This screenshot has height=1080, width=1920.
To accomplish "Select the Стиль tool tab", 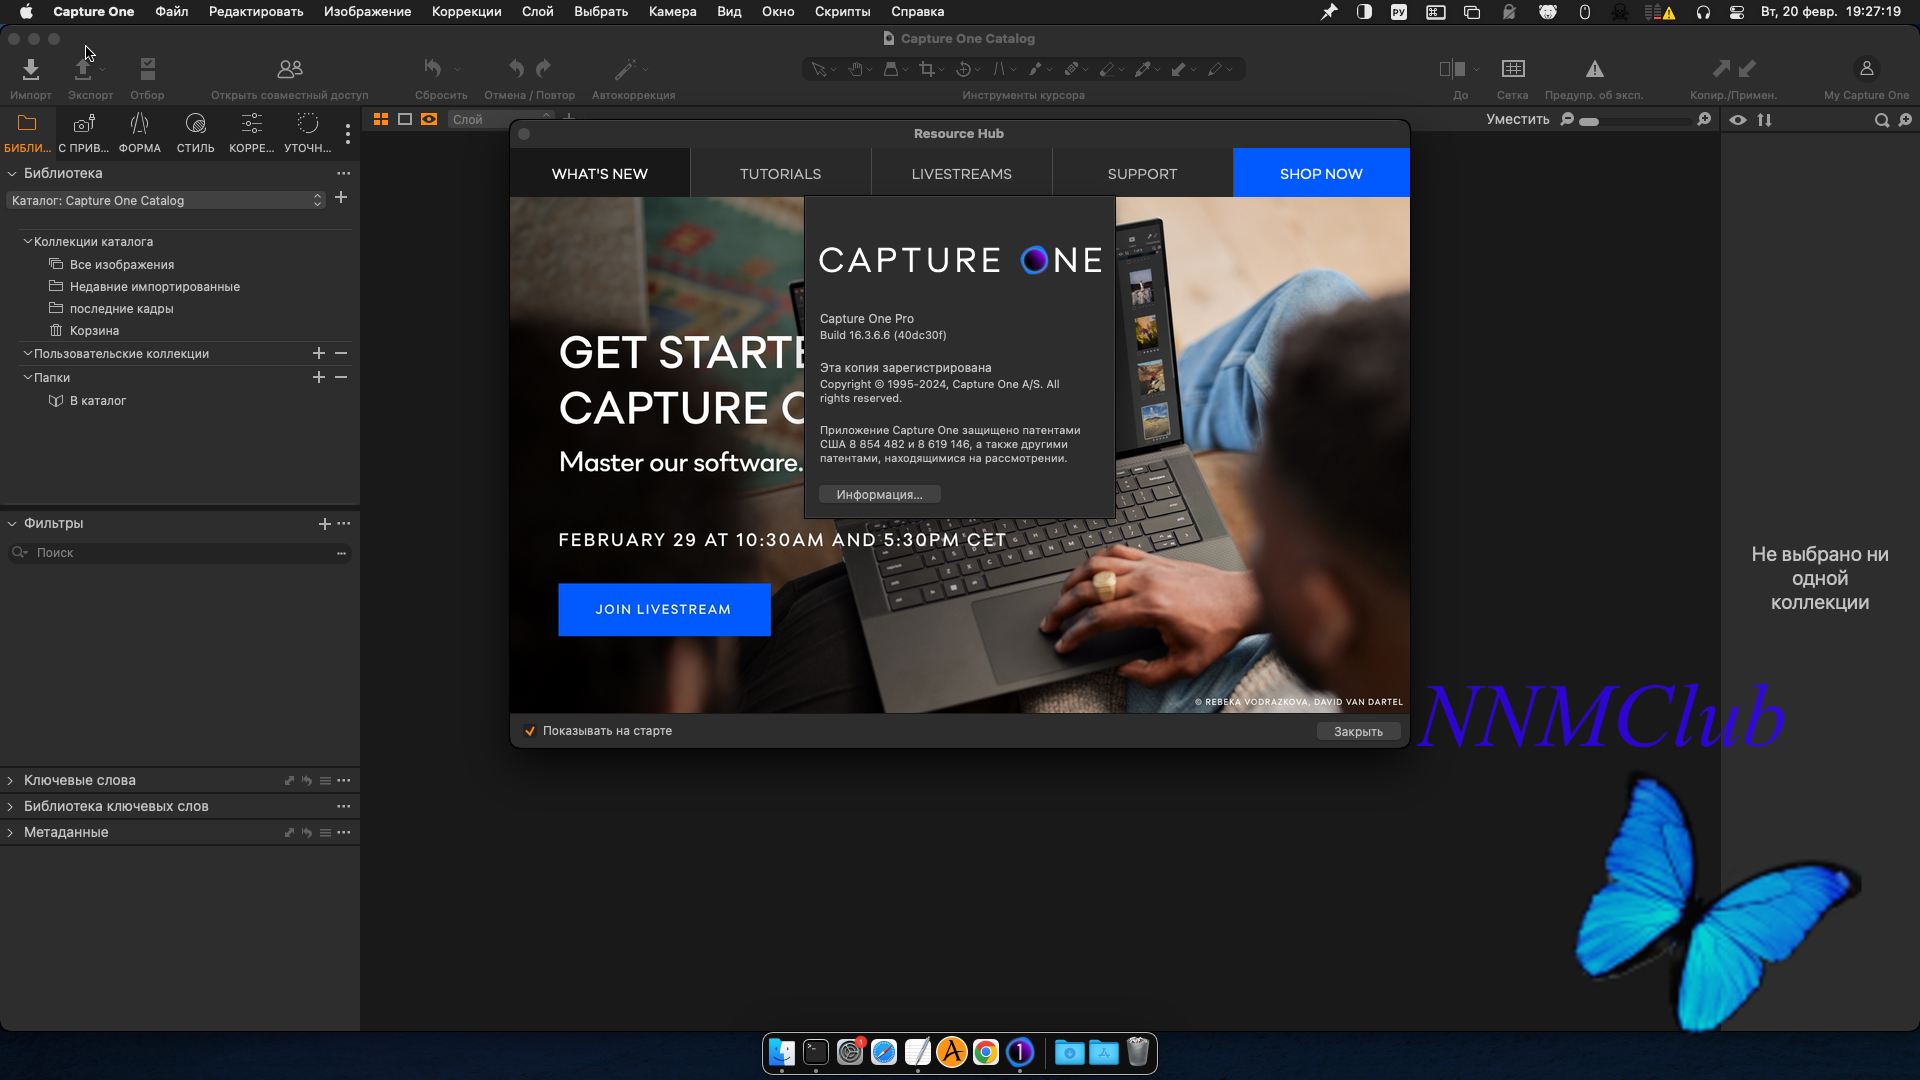I will tap(196, 134).
